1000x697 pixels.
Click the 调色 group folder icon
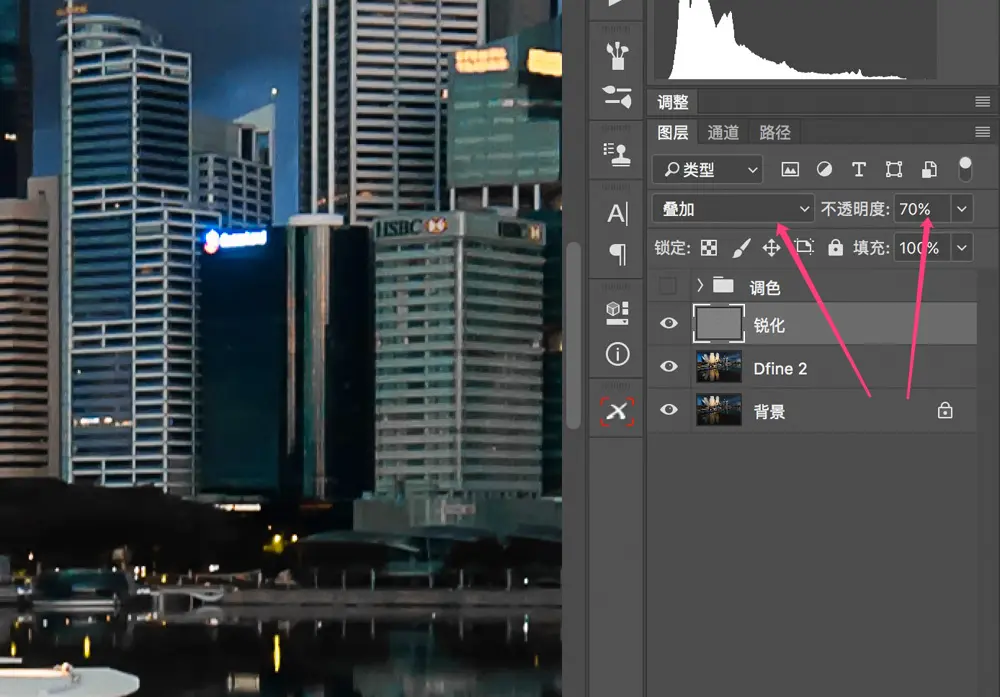[723, 285]
